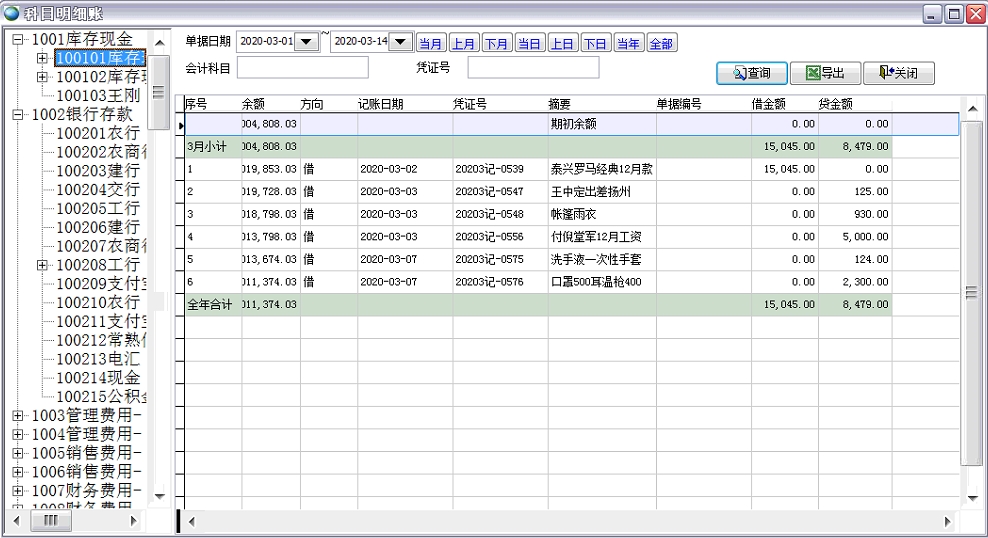This screenshot has width=988, height=538.
Task: Select the row with 帐篷雨衣 summary
Action: (x=572, y=214)
